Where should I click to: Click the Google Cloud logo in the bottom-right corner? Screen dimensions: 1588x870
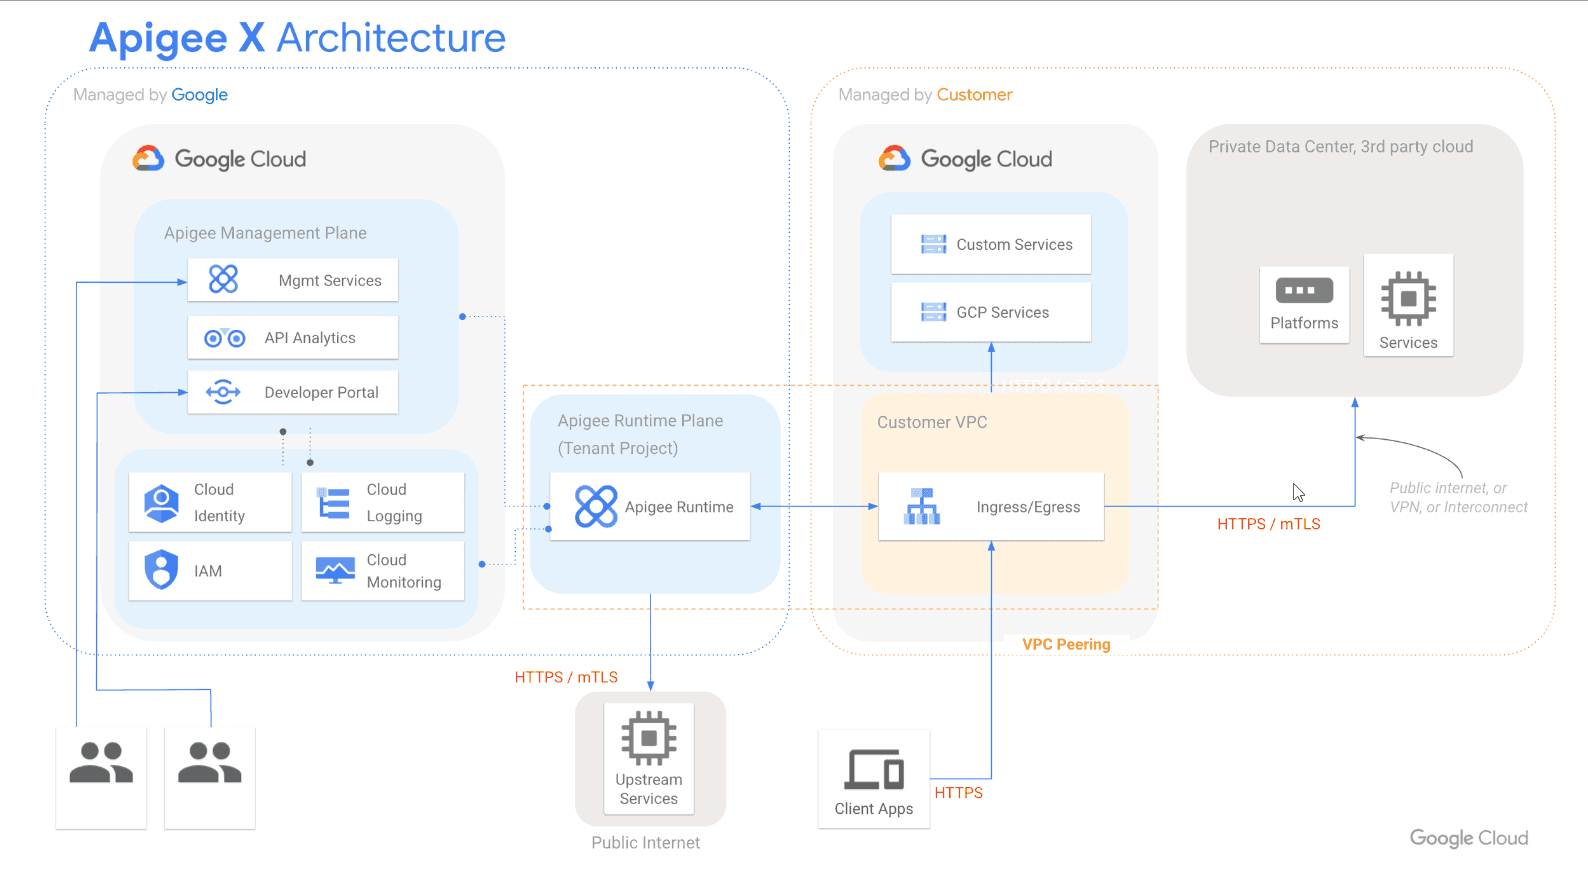tap(1468, 838)
